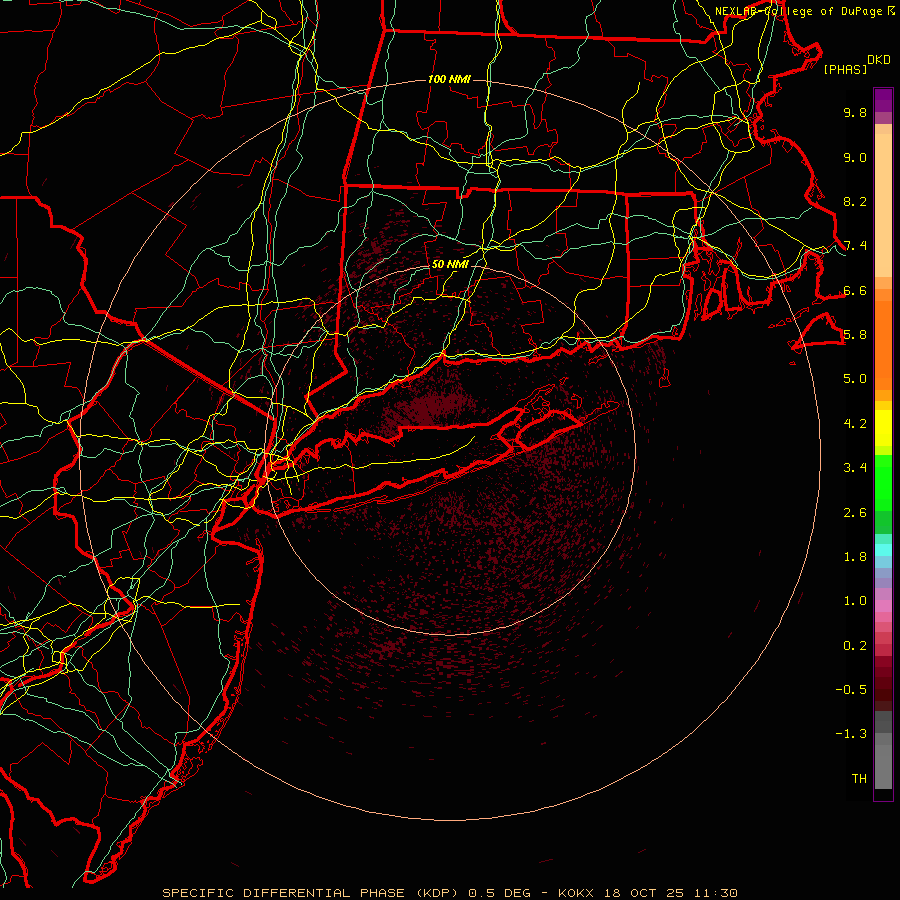
Task: Pick the purple swatch at top of legend
Action: [x=883, y=100]
